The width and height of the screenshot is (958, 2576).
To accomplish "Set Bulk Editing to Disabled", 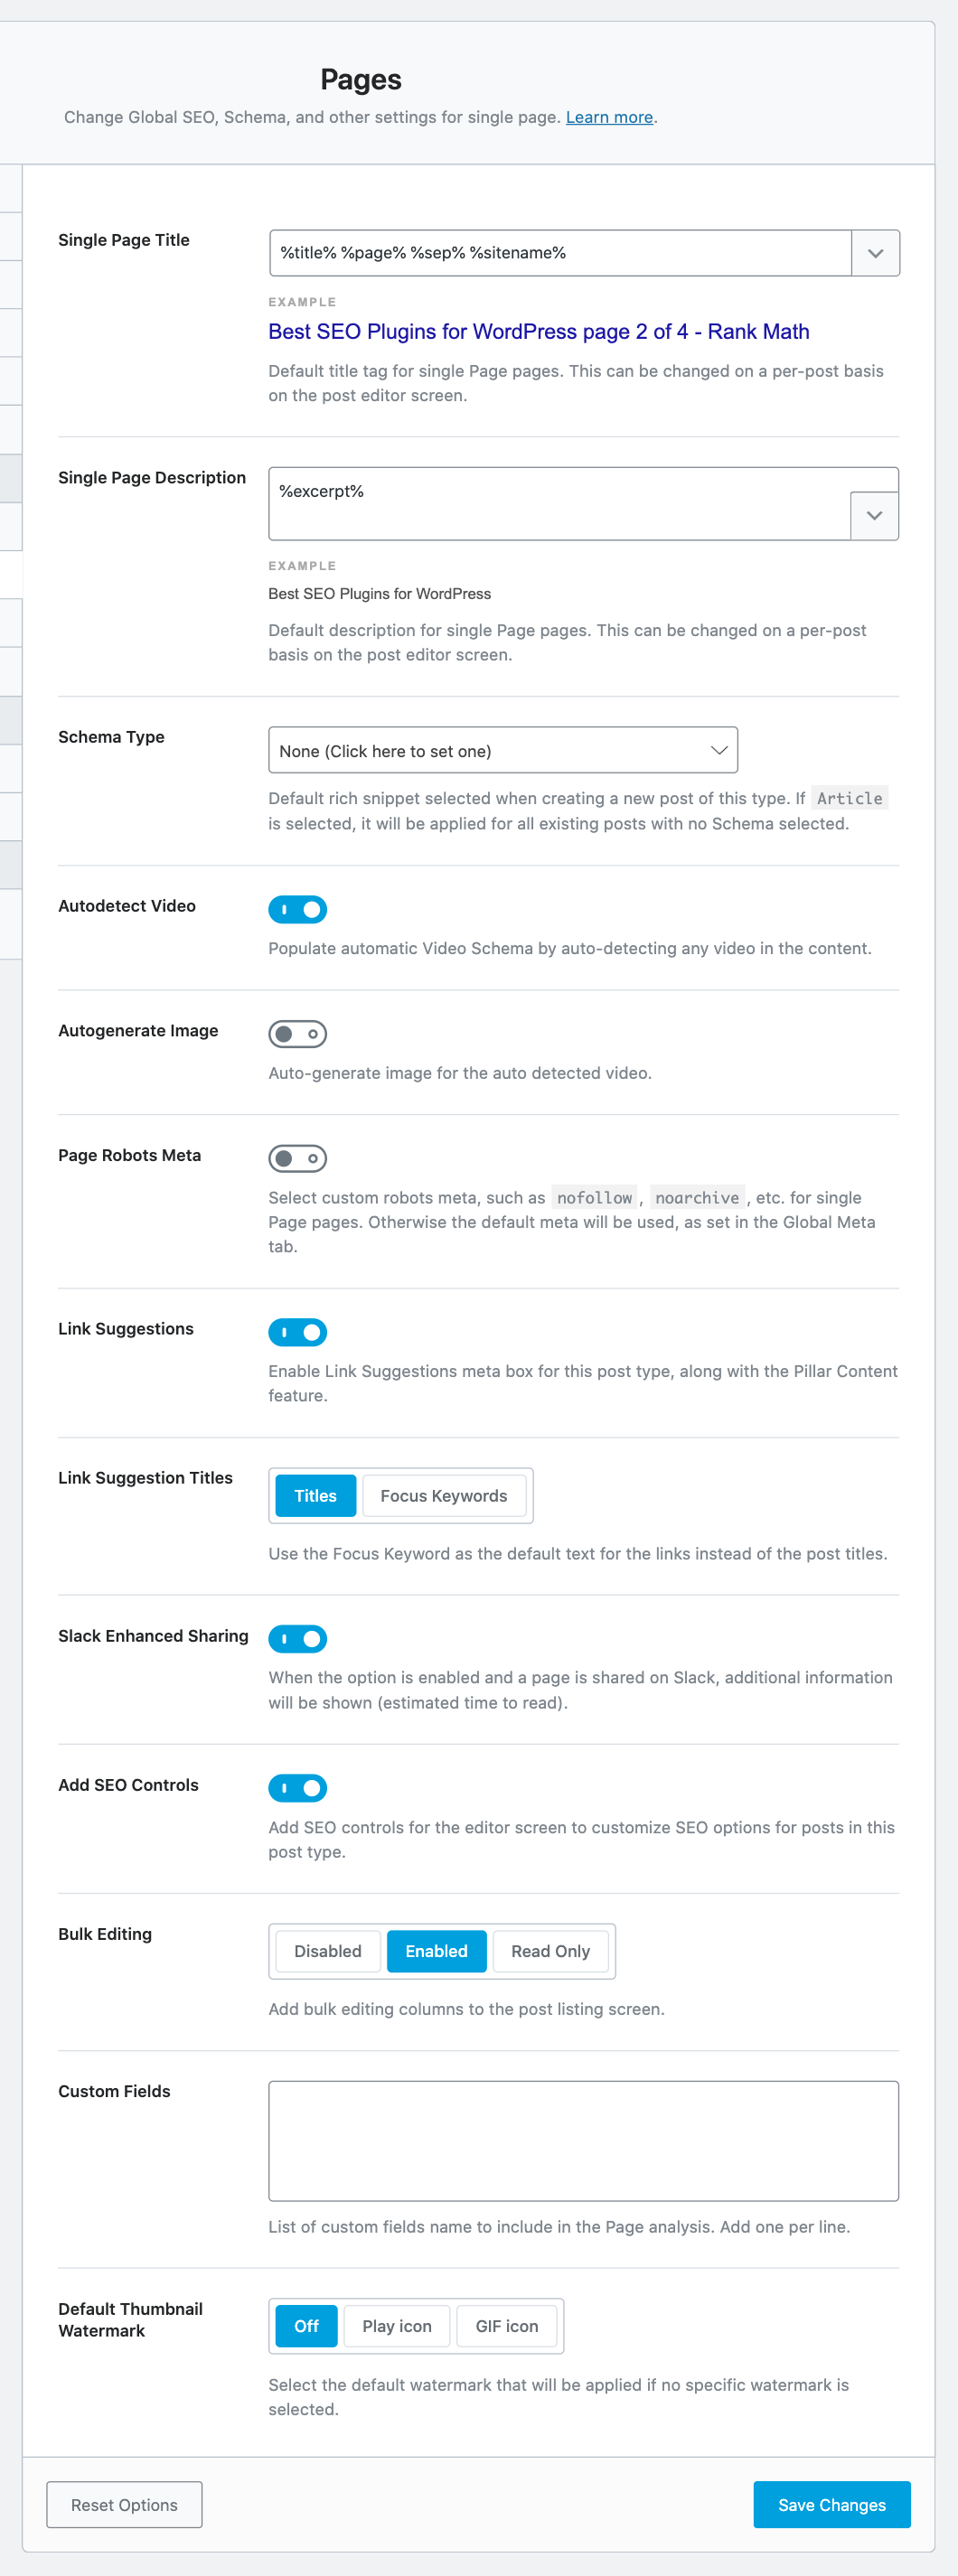I will tap(326, 1950).
